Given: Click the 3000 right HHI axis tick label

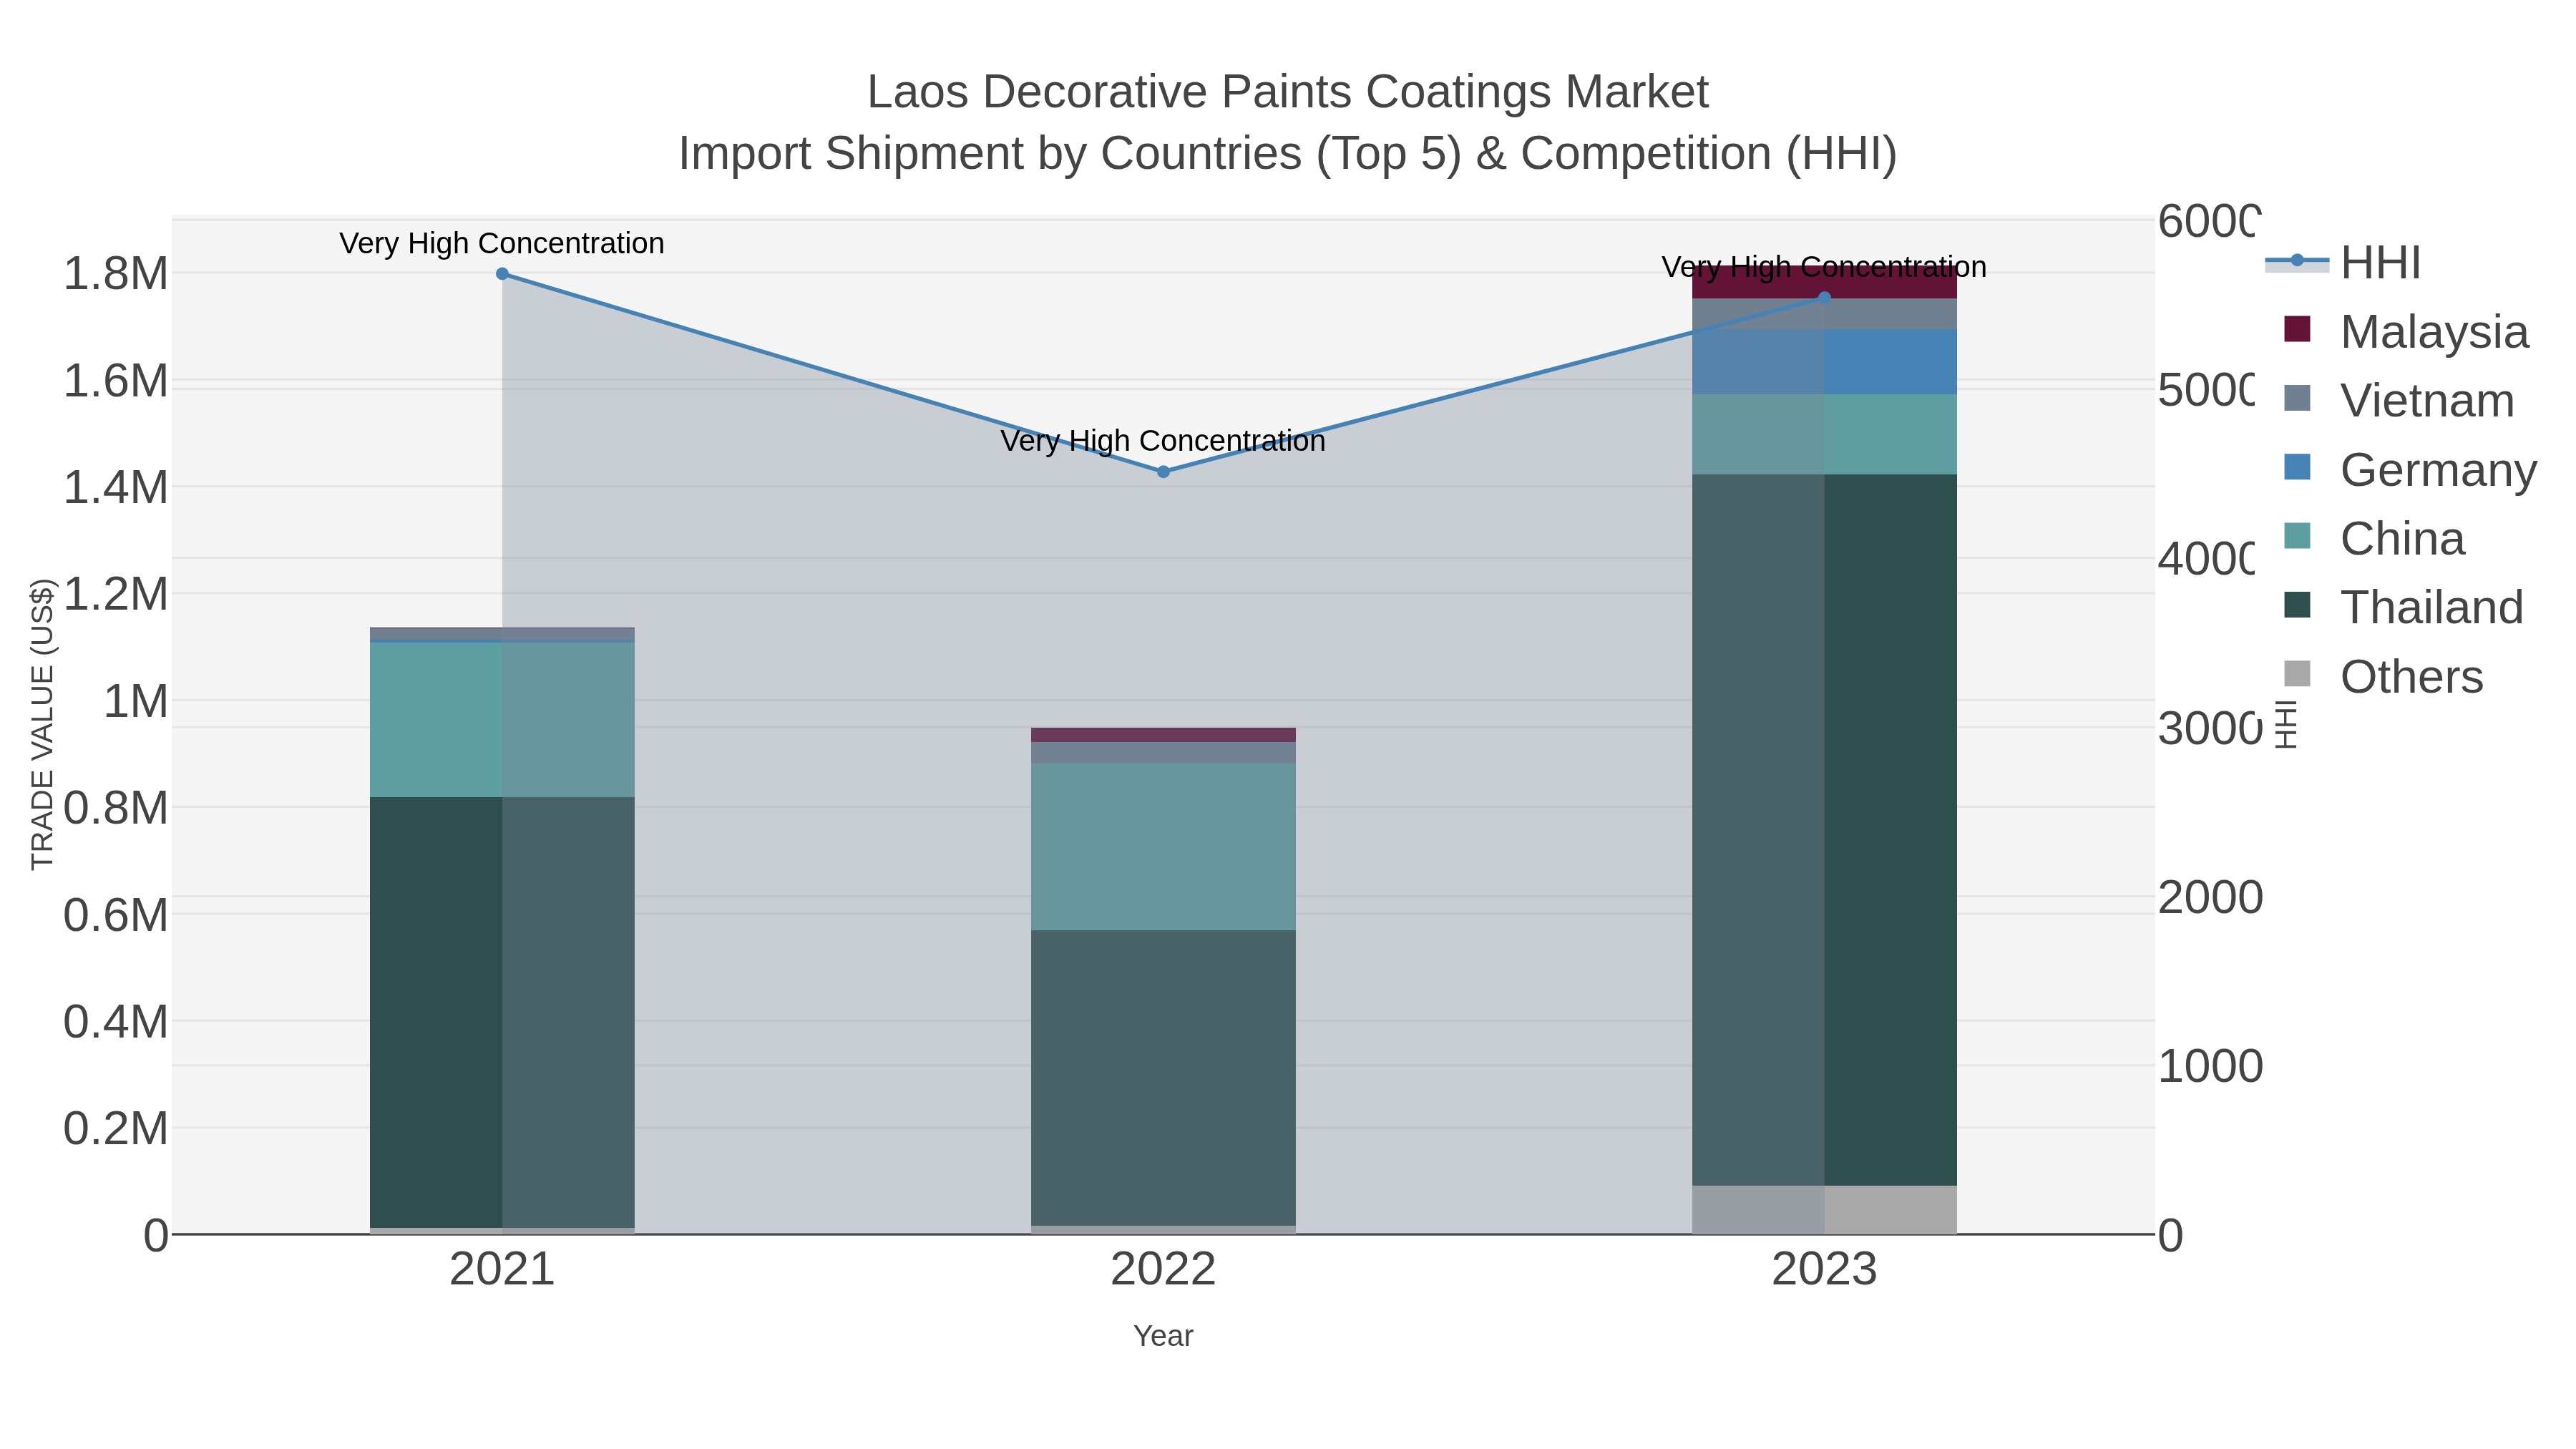Looking at the screenshot, I should 2210,729.
